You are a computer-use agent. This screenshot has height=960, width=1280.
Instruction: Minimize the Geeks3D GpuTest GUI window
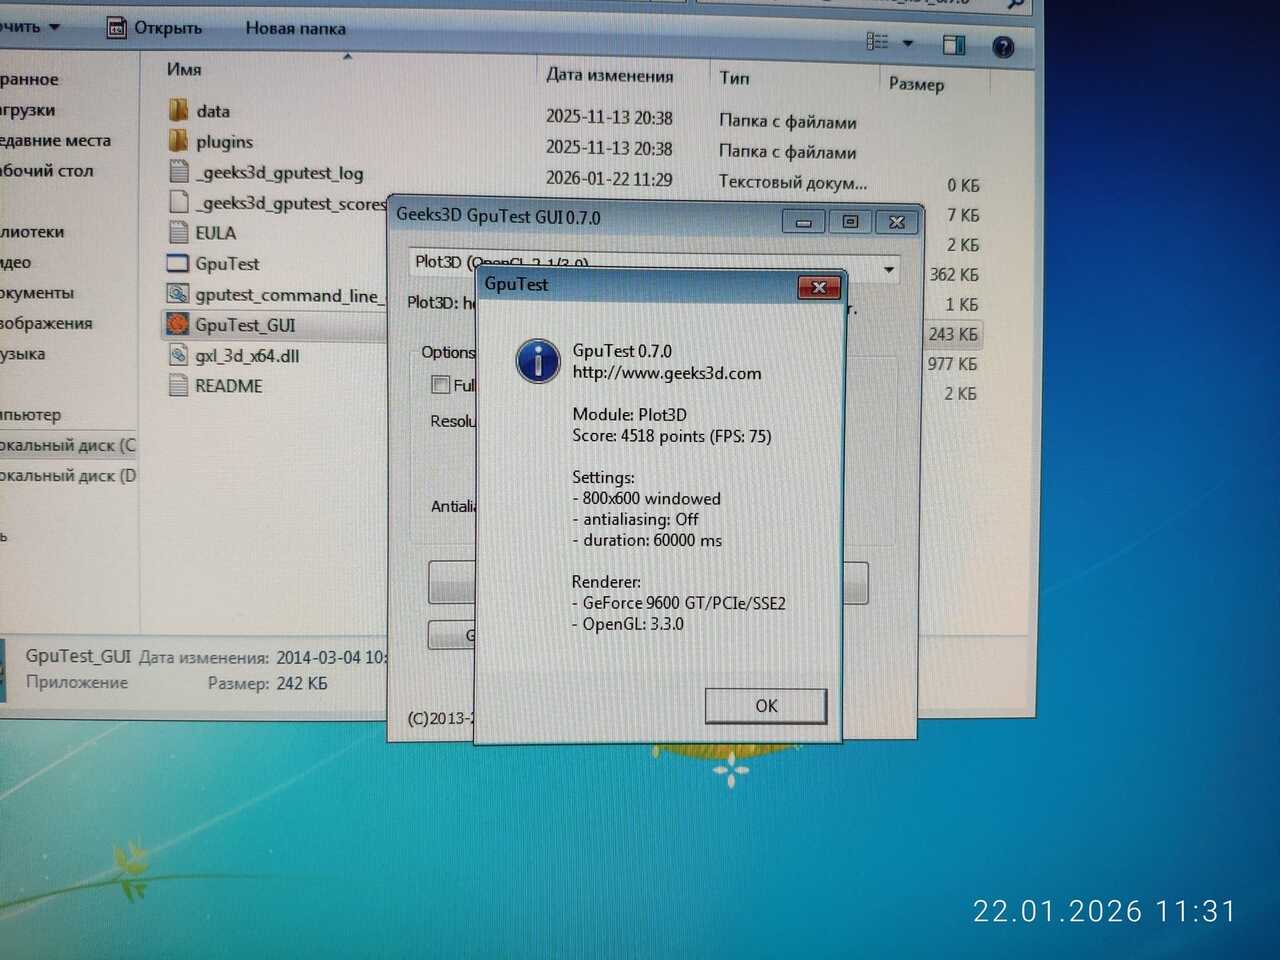click(804, 222)
